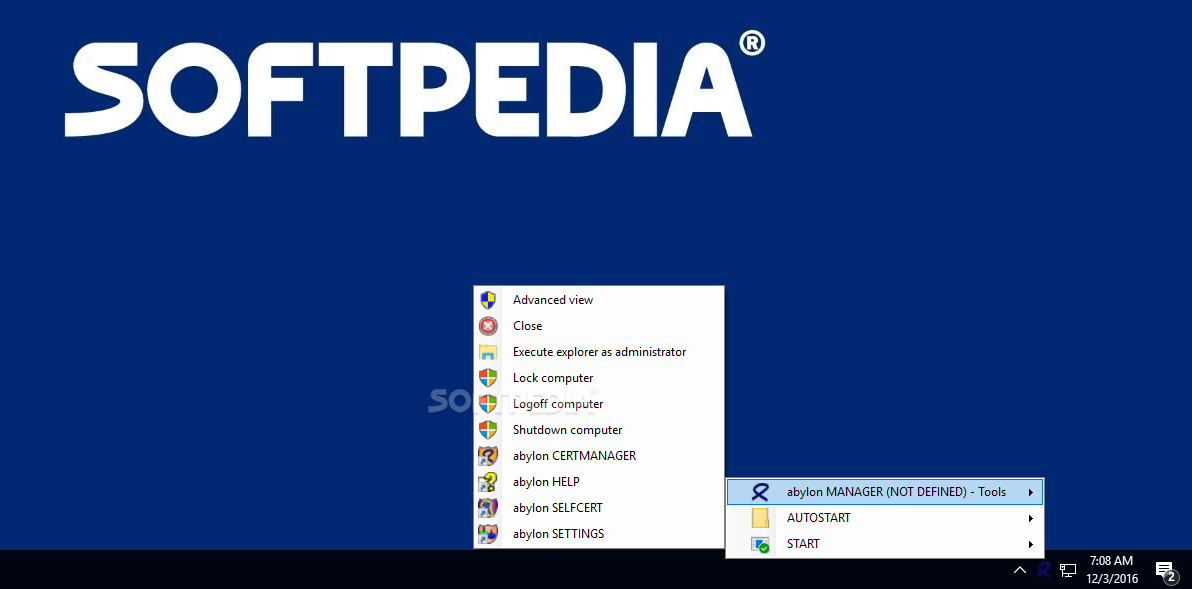This screenshot has height=589, width=1192.
Task: Open abylon SETTINGS entry
Action: [x=598, y=534]
